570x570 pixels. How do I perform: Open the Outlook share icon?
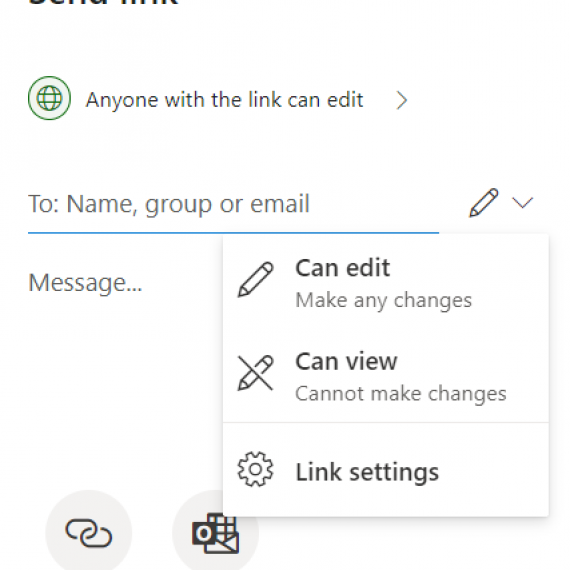click(215, 533)
